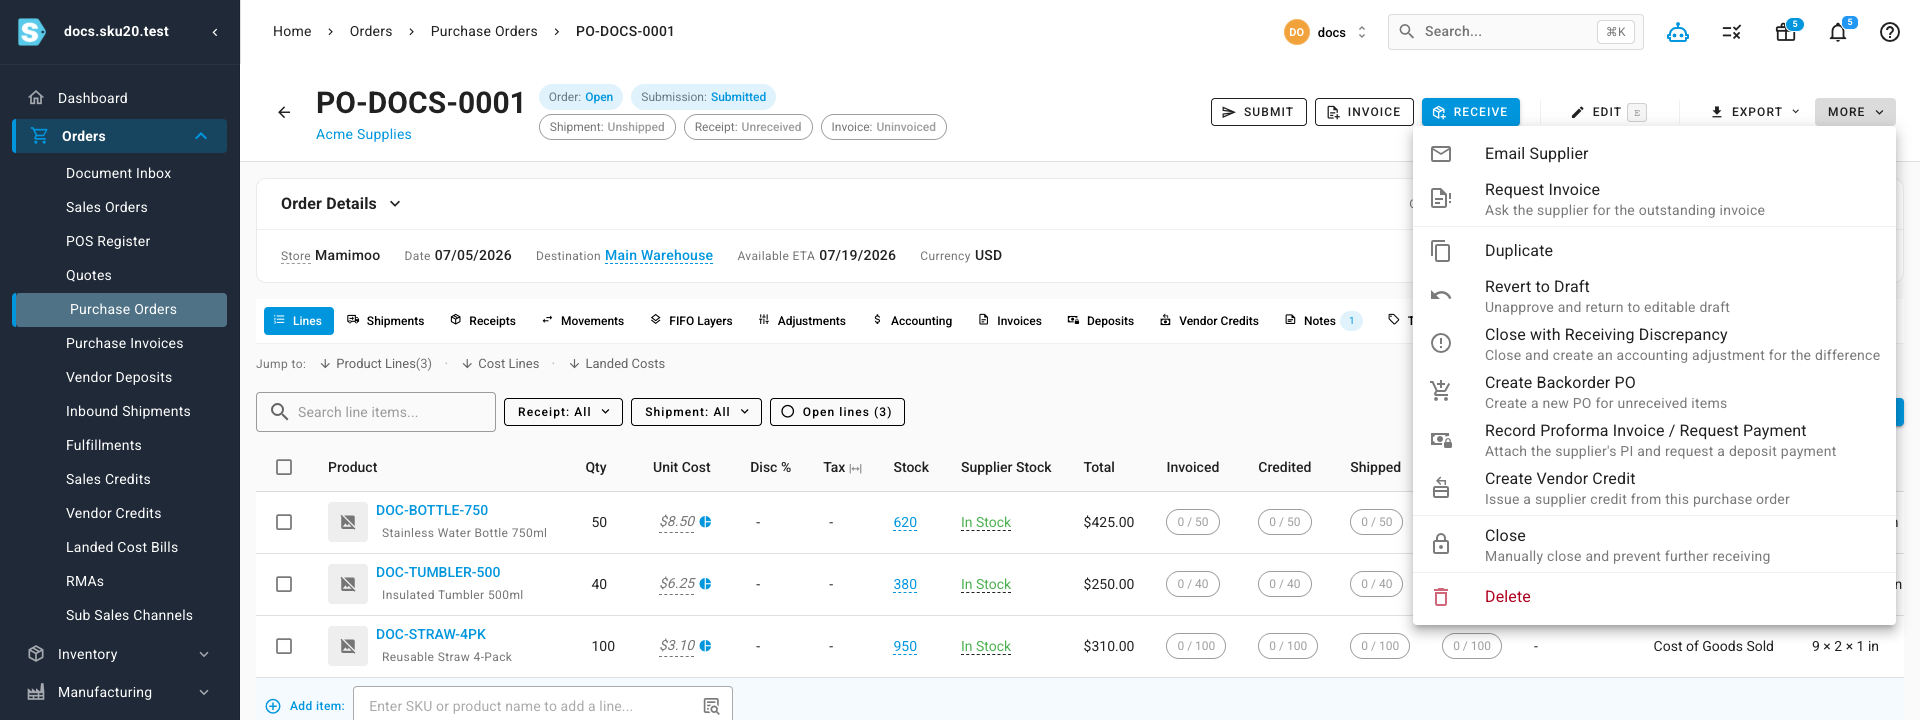Open the docs account switcher
The height and width of the screenshot is (720, 1920).
[x=1326, y=32]
